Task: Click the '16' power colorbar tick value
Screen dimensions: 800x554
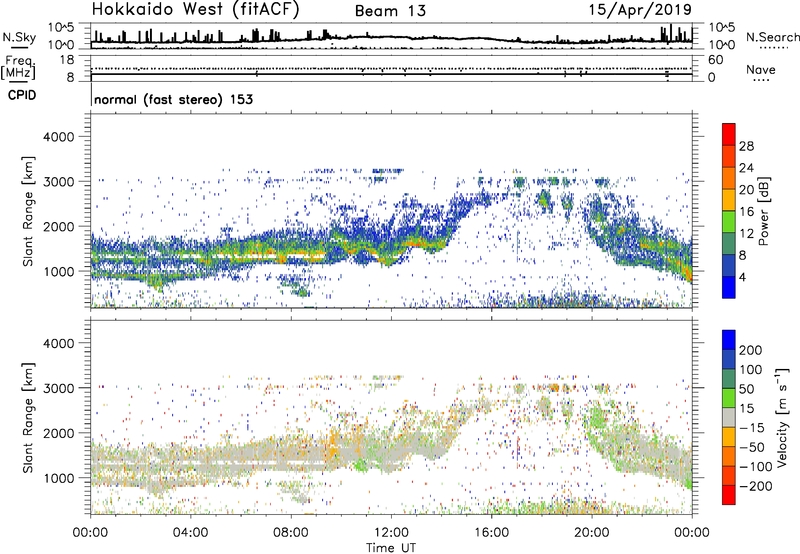Action: [746, 211]
